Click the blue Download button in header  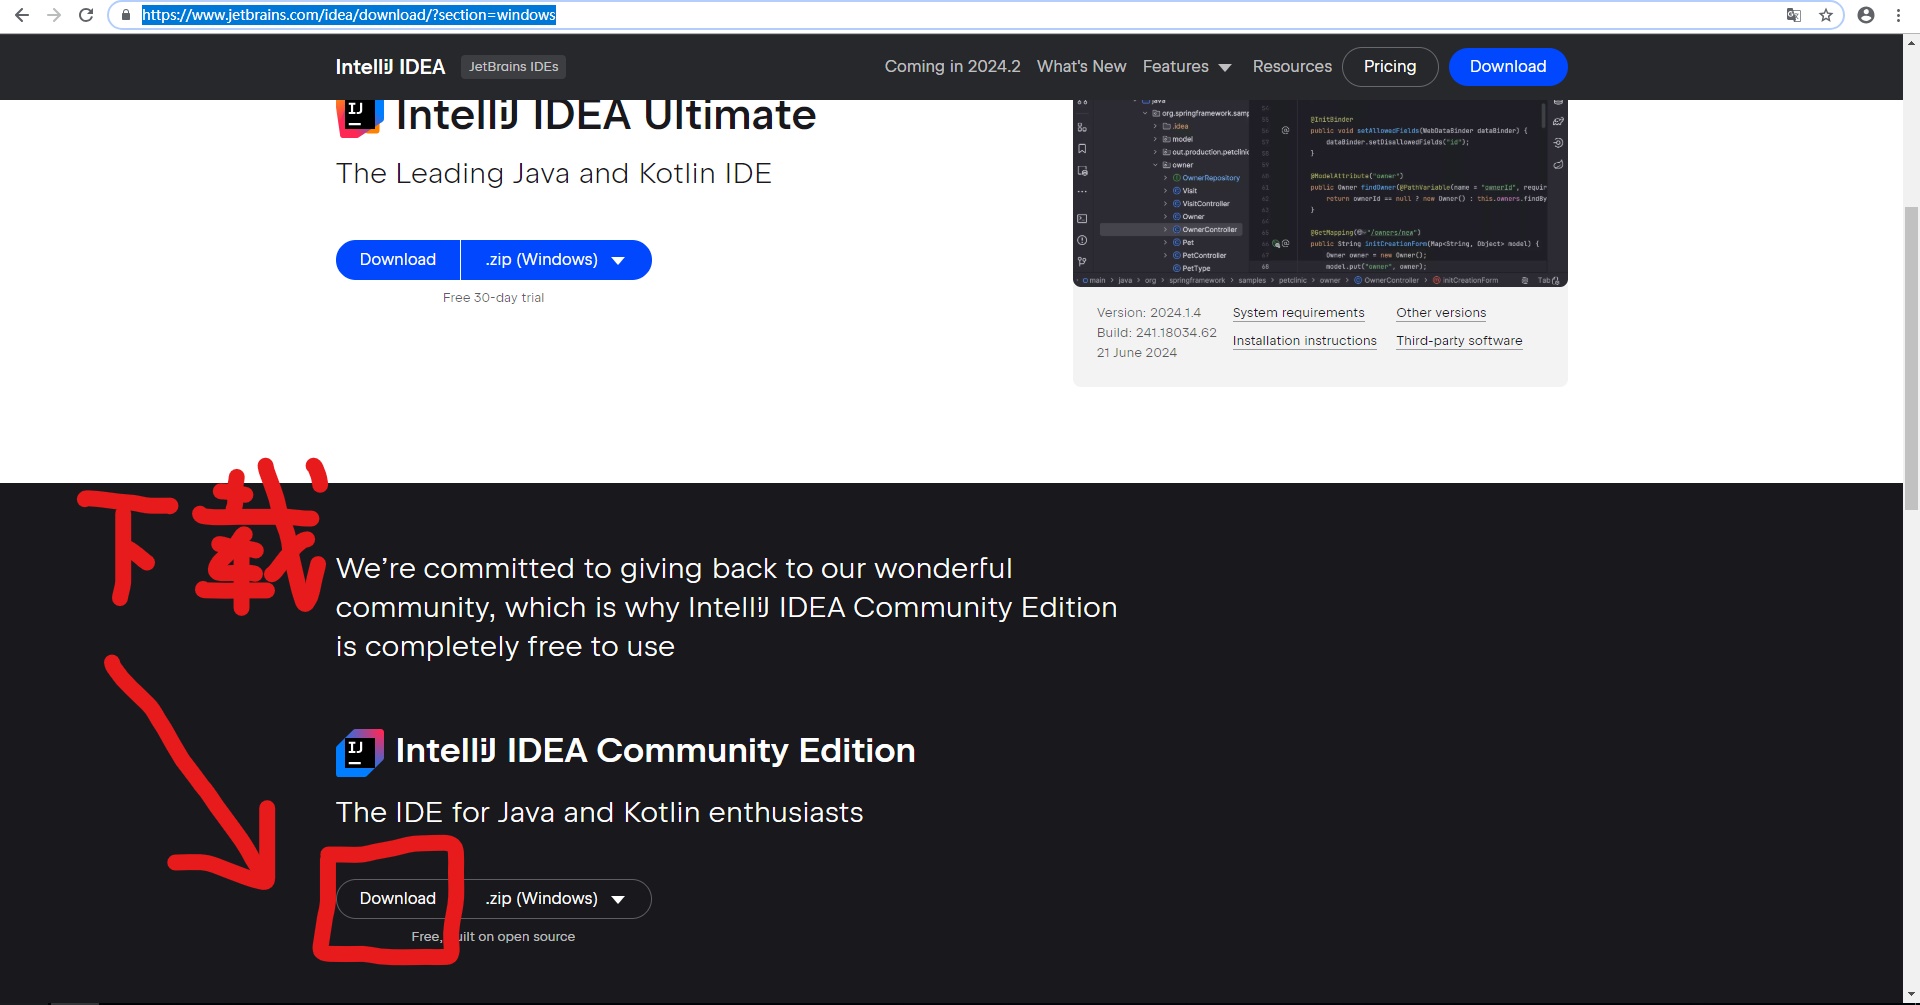[1508, 67]
